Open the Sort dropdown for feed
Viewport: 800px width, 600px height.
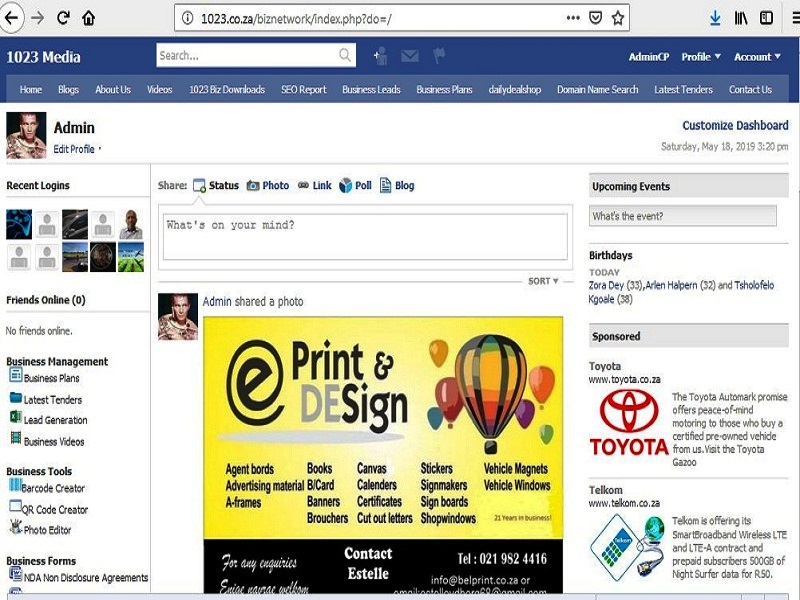click(543, 282)
